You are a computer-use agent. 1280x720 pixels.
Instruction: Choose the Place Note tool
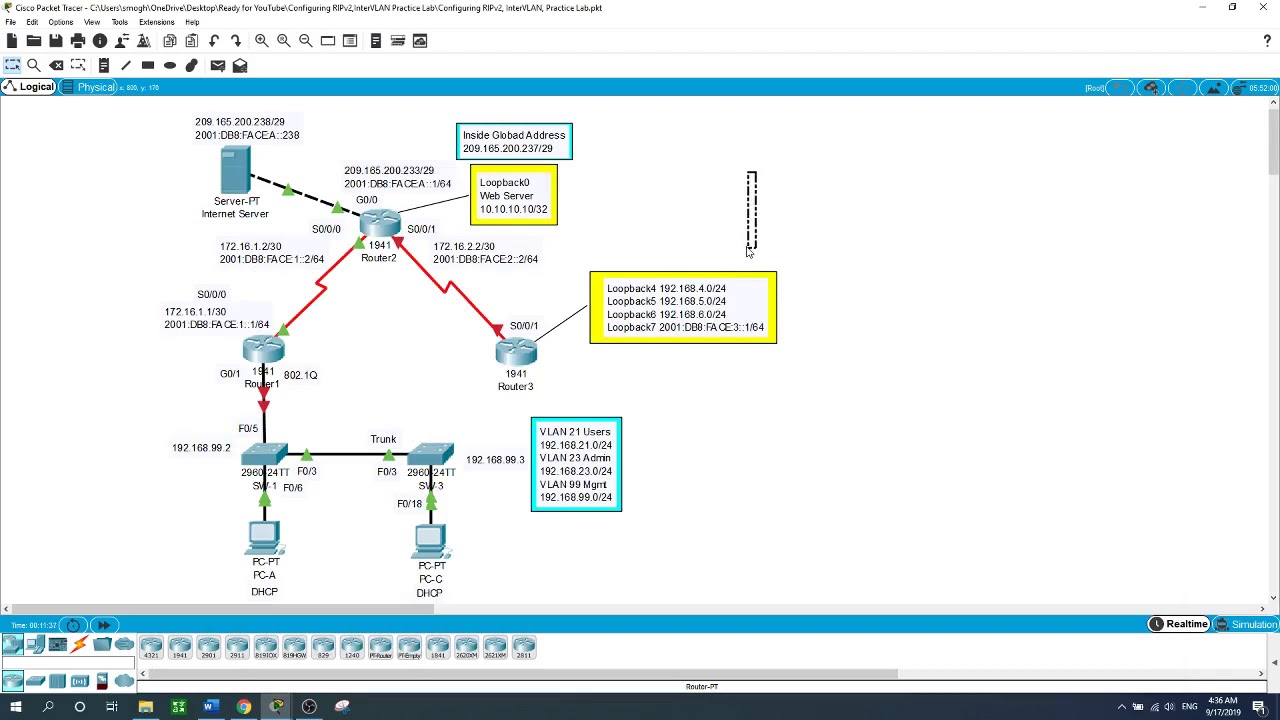pos(103,65)
